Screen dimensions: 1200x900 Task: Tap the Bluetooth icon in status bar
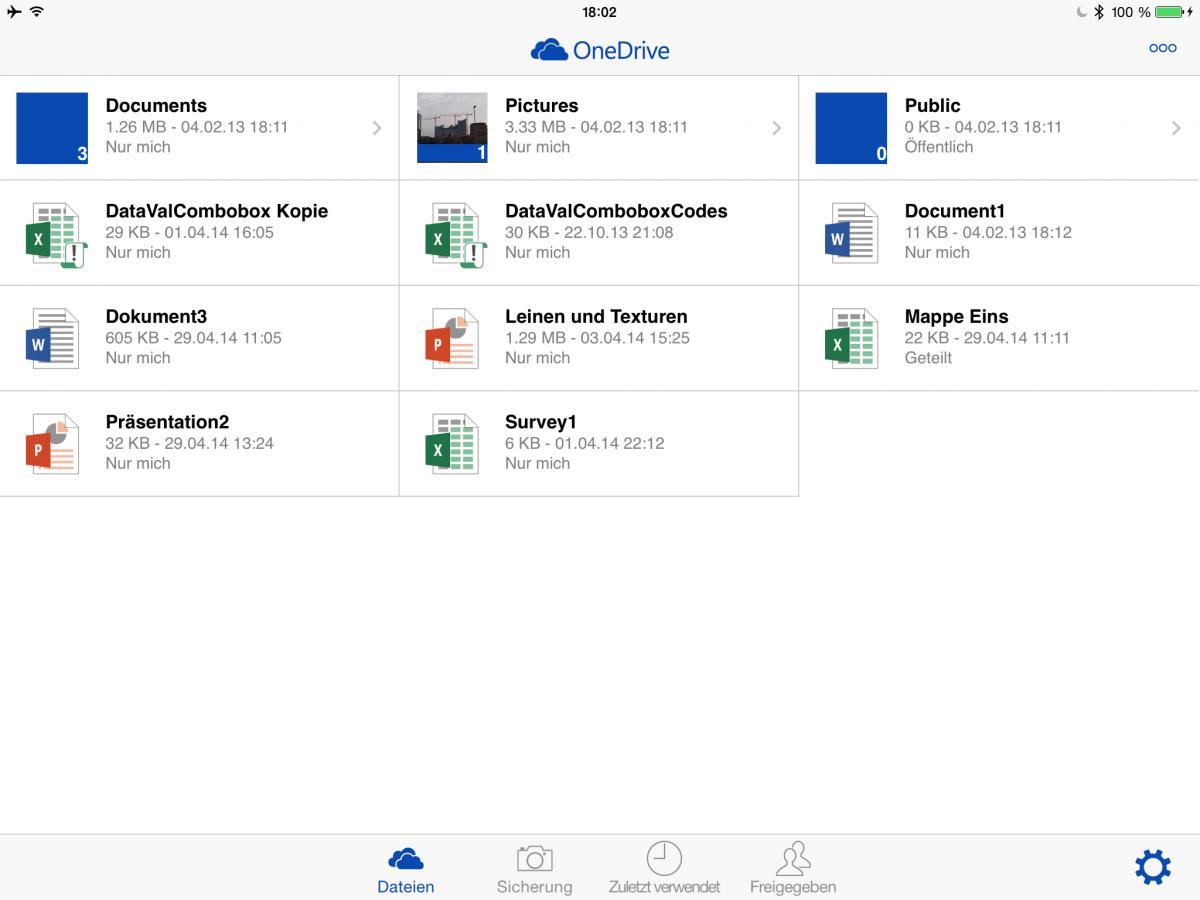coord(1098,12)
